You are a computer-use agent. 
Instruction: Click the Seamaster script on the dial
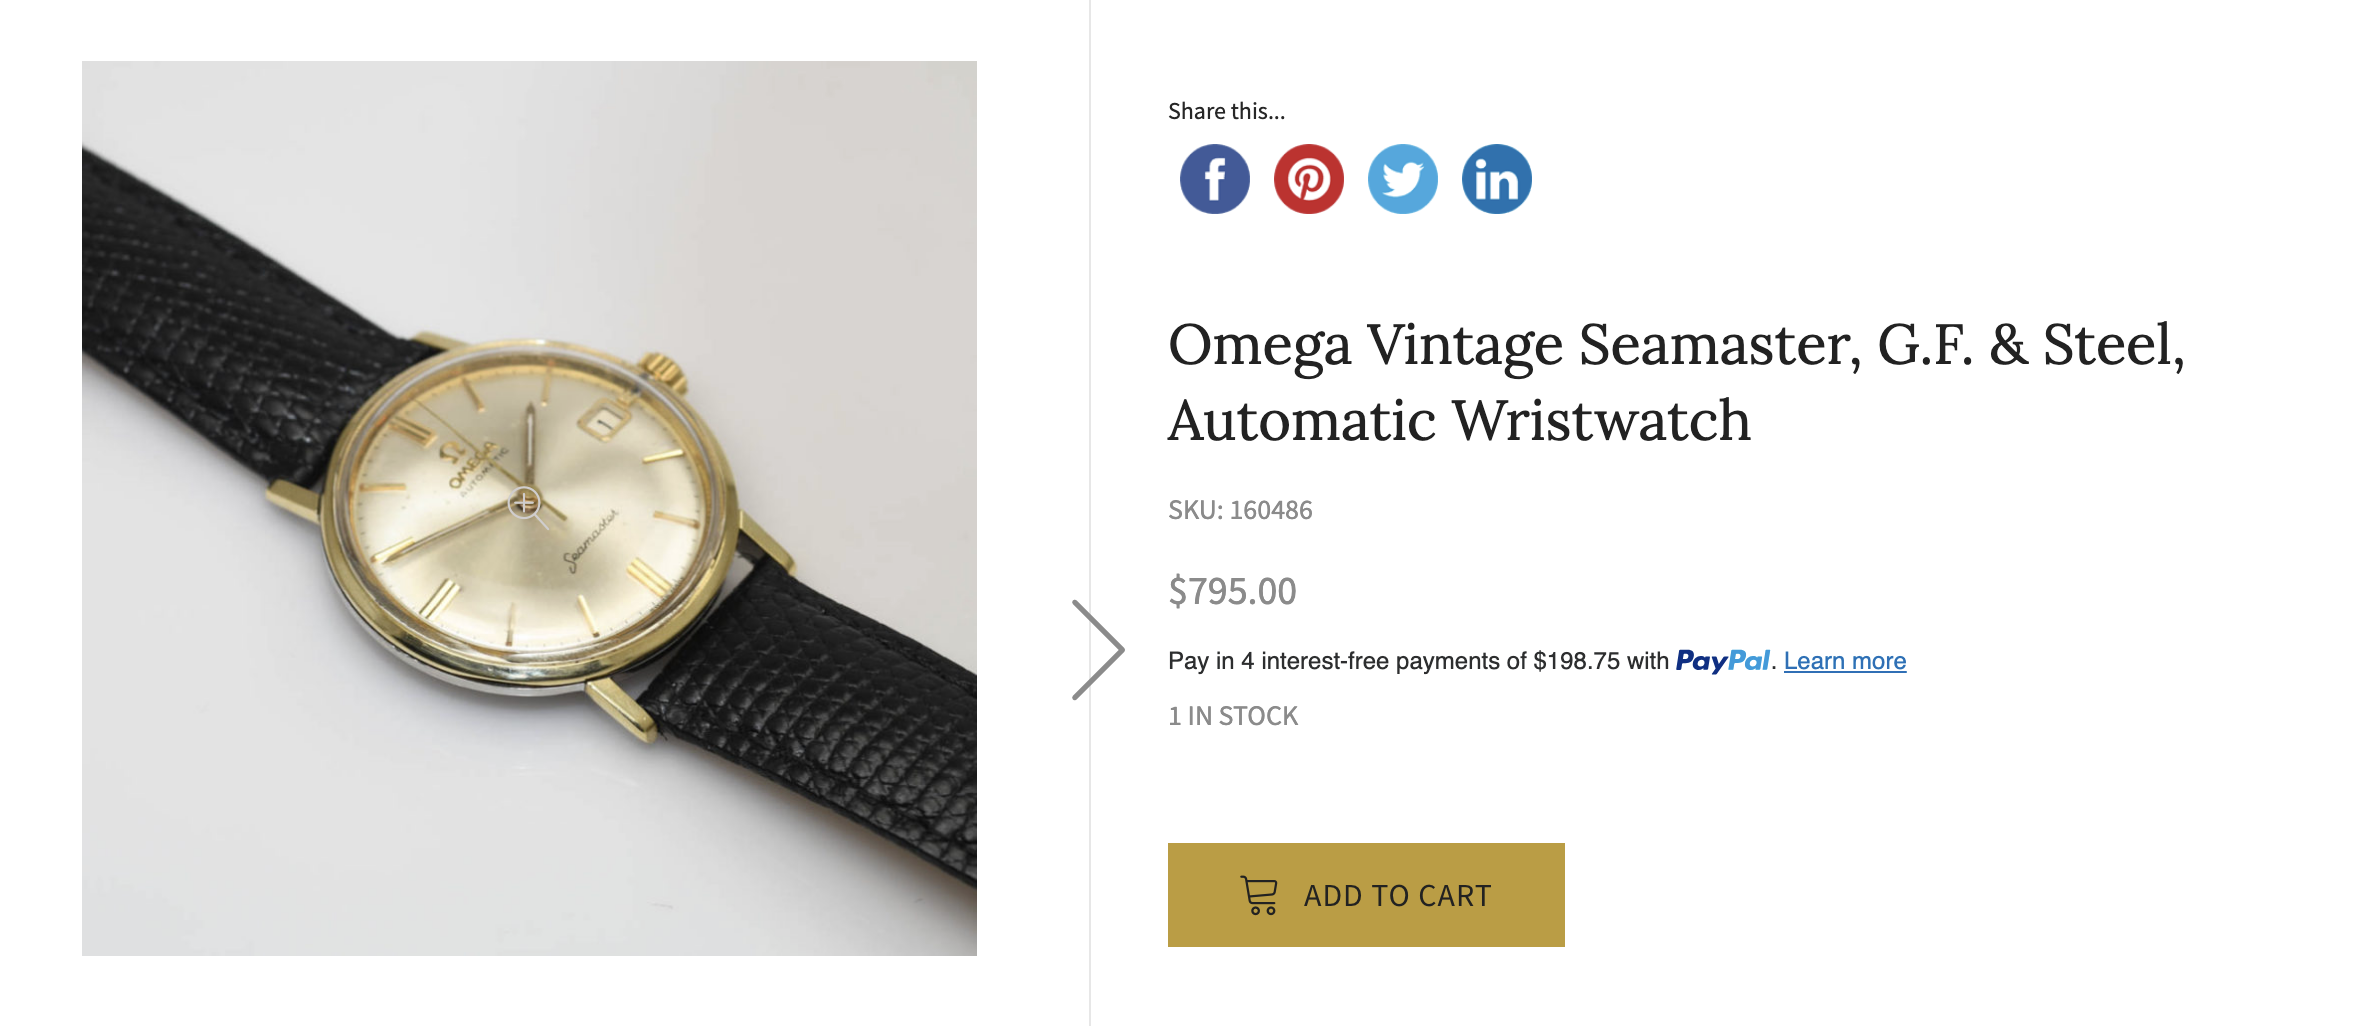coord(590,541)
